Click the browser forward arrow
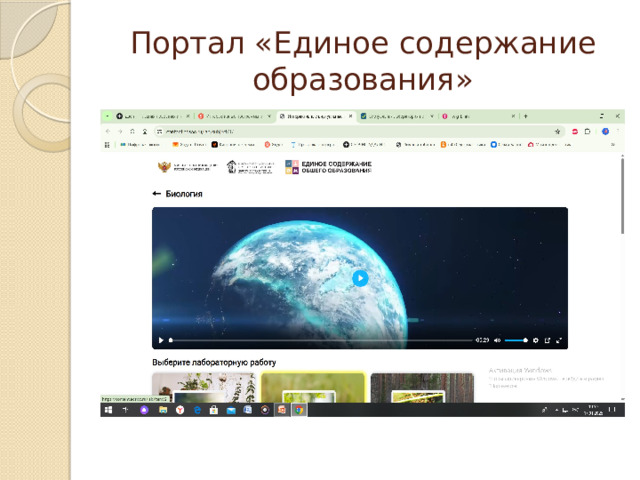The height and width of the screenshot is (480, 640). click(x=120, y=131)
